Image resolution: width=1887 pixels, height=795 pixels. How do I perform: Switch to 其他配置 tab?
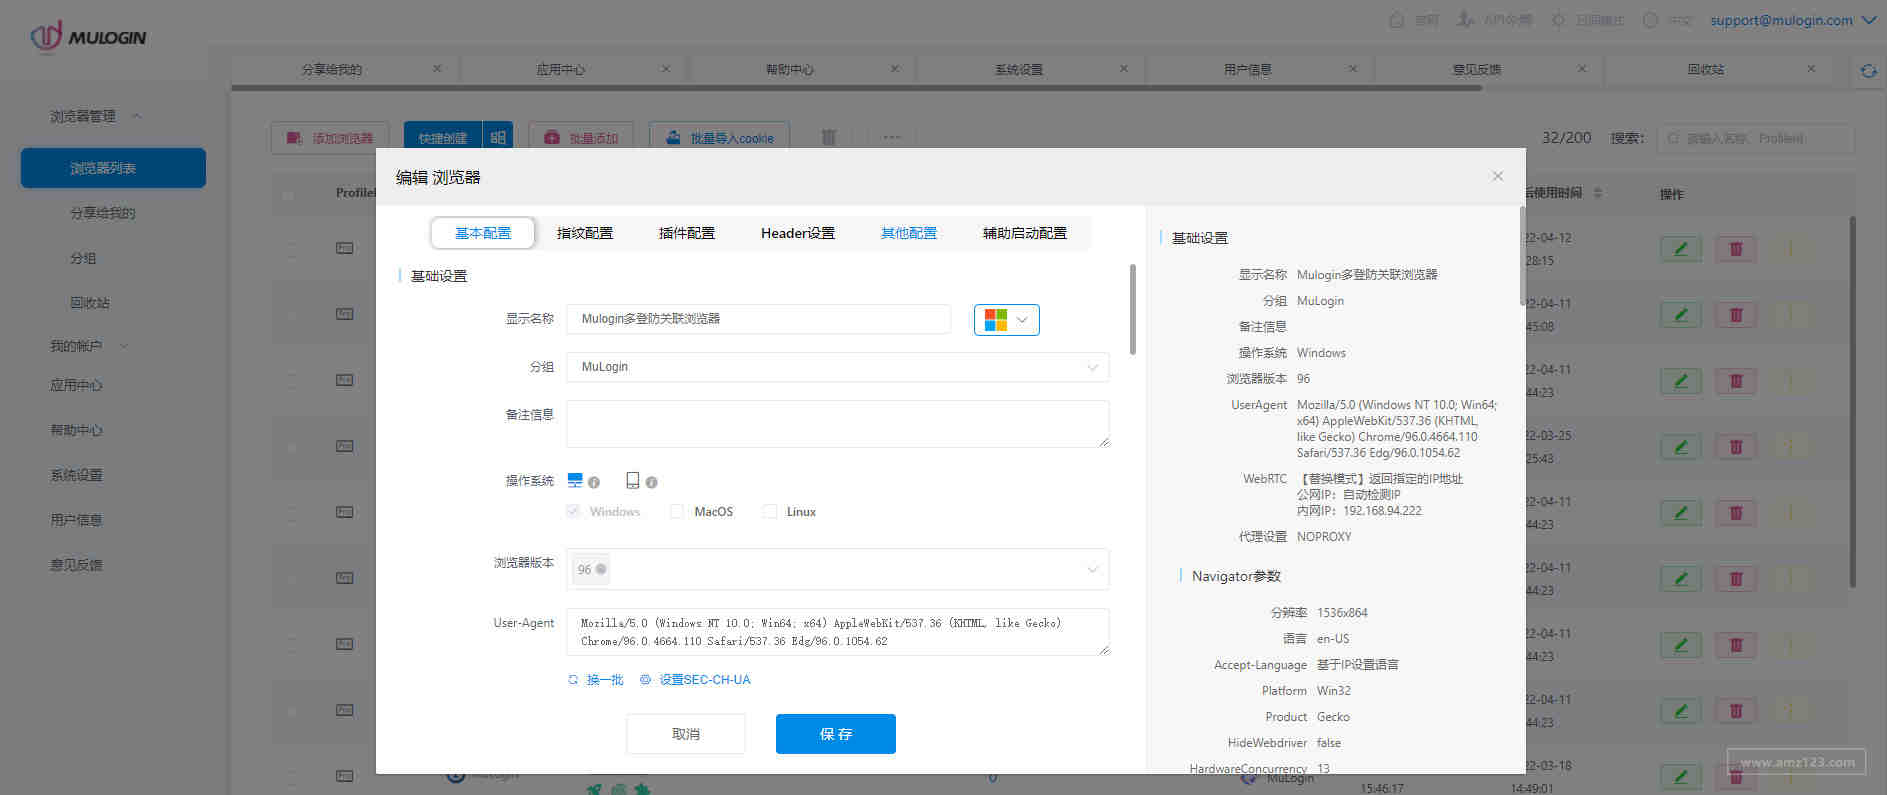point(909,233)
